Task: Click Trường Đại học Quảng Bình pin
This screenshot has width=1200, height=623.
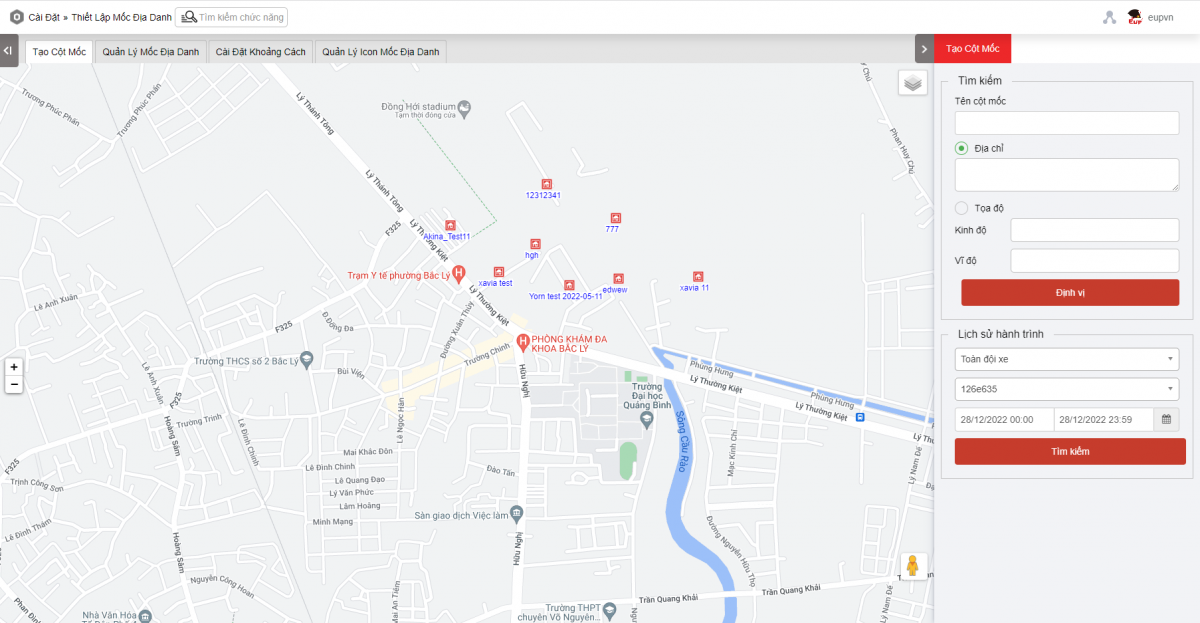Action: [x=646, y=419]
